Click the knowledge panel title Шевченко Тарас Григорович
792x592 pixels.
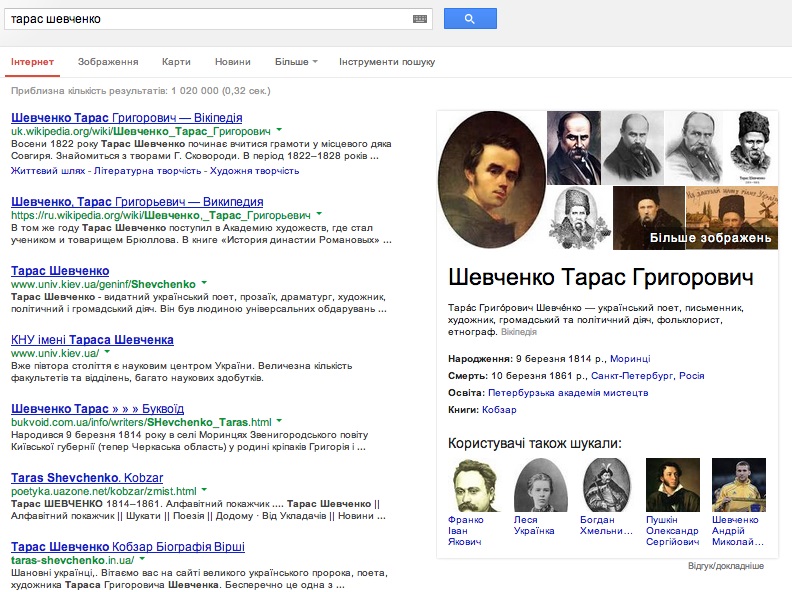(x=601, y=277)
